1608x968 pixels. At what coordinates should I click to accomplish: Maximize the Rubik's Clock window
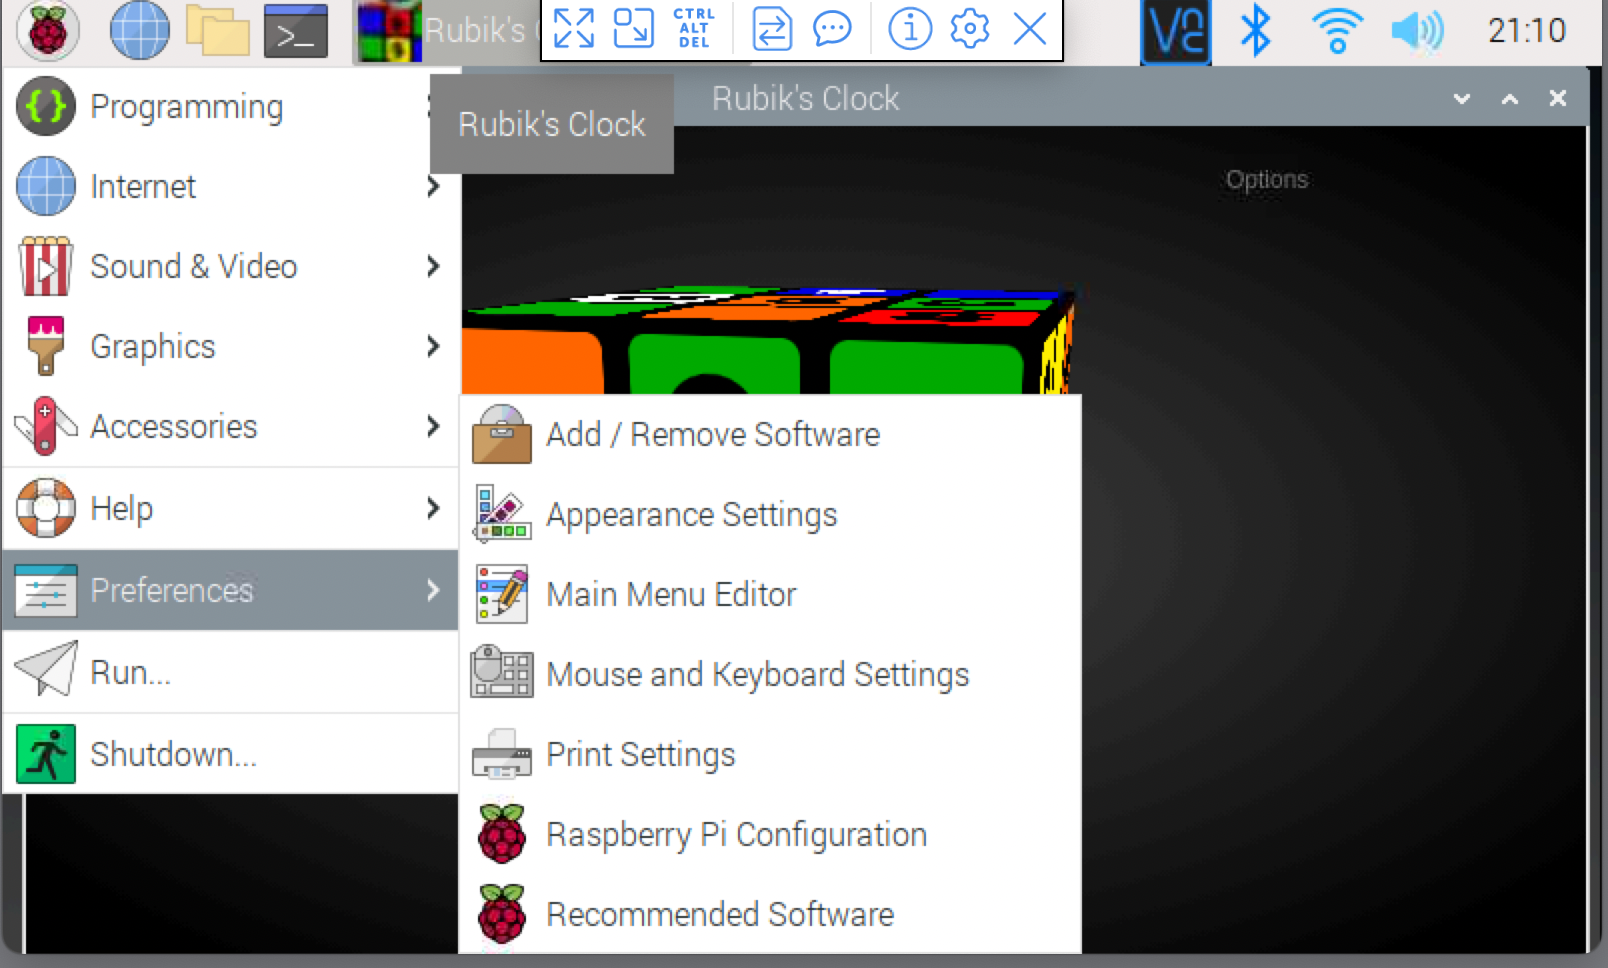(1510, 98)
